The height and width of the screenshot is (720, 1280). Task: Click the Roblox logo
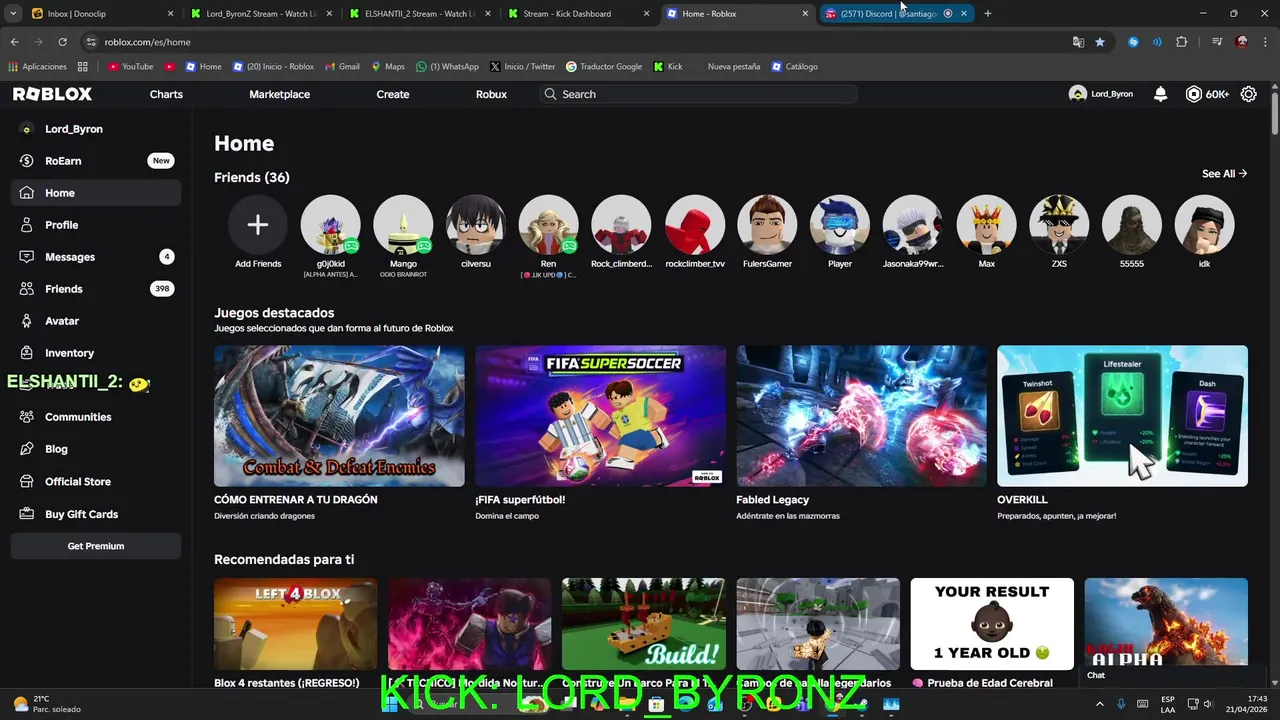52,94
